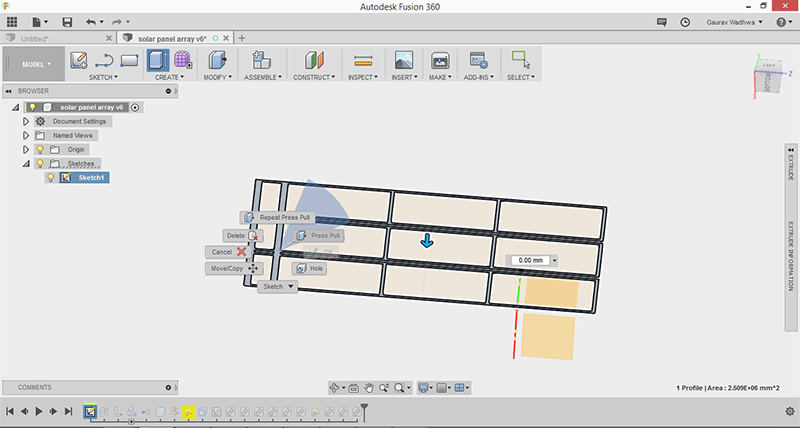800x428 pixels.
Task: Click the Create Sketch icon in toolbar
Action: point(79,60)
